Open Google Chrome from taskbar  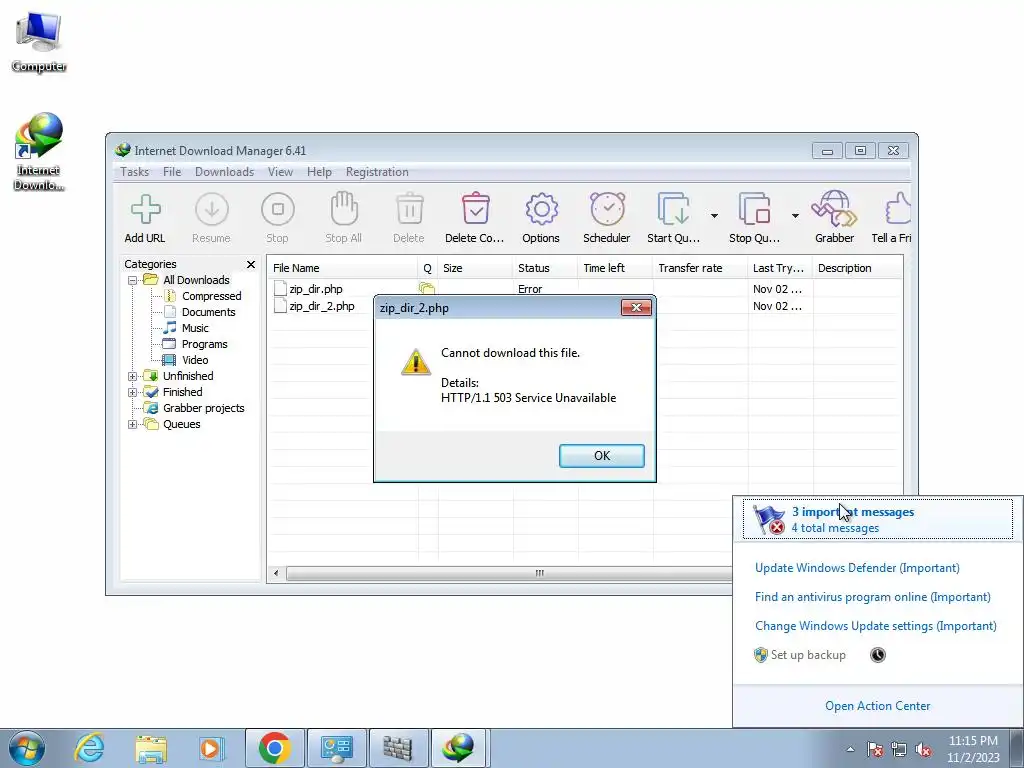click(274, 748)
